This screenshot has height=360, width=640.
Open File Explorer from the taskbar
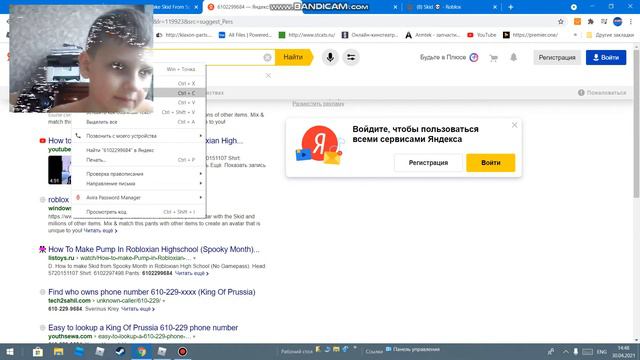[58, 351]
